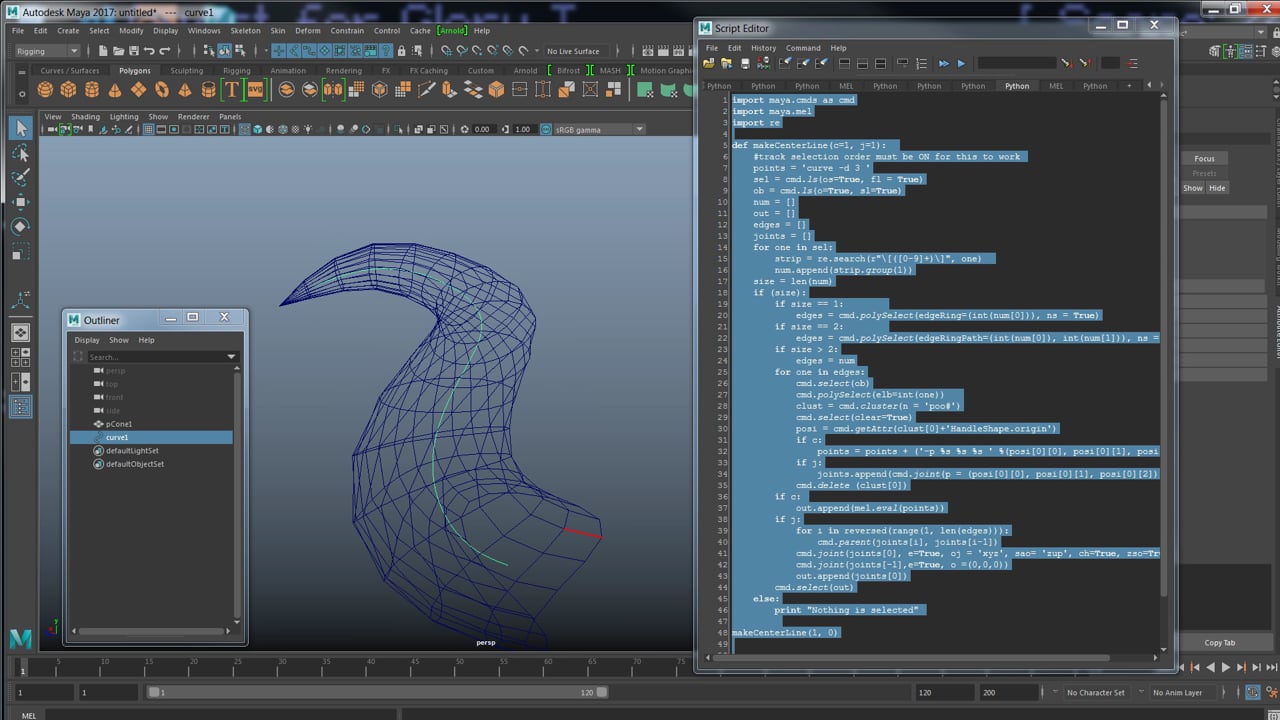Click the exposure value field 0.00
The image size is (1280, 720).
tap(483, 129)
